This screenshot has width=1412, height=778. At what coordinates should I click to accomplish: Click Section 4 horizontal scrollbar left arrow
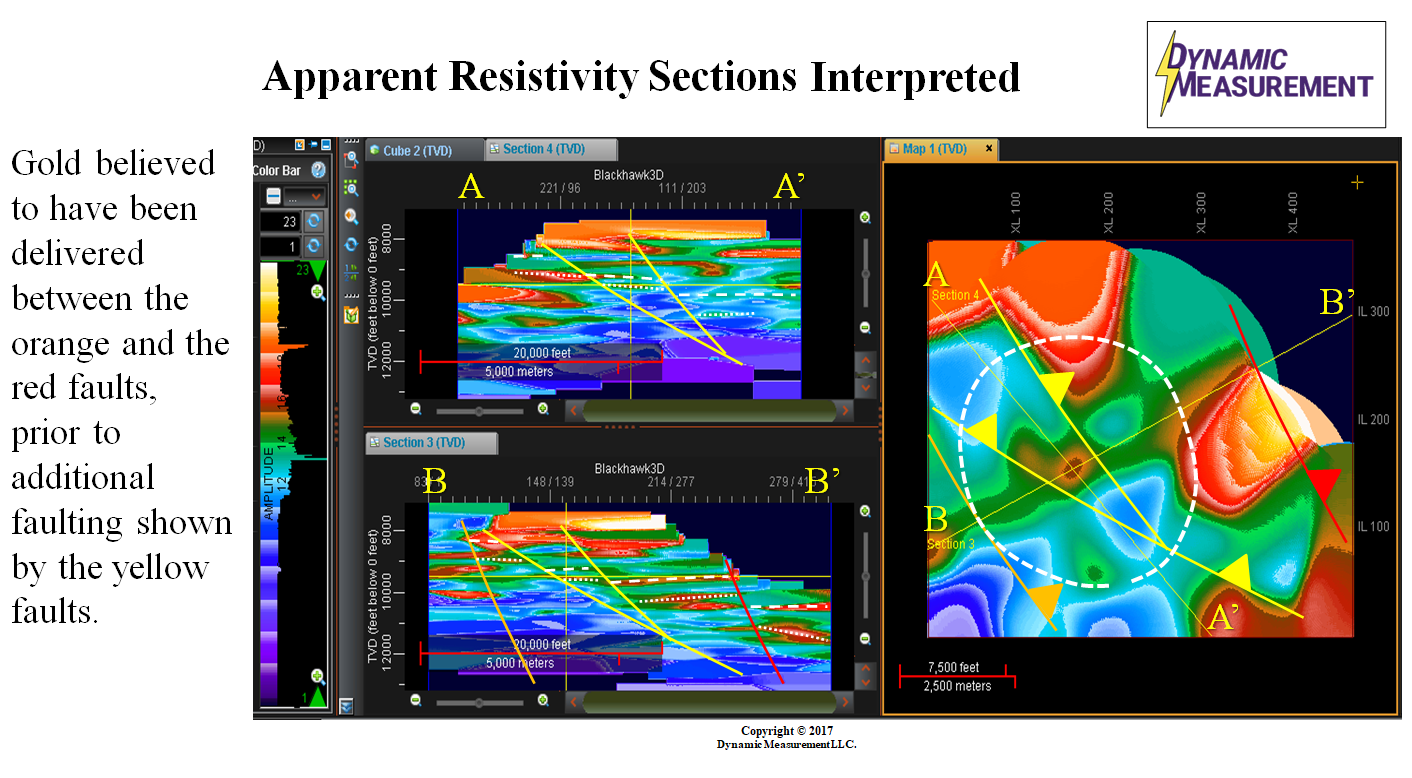[x=573, y=409]
